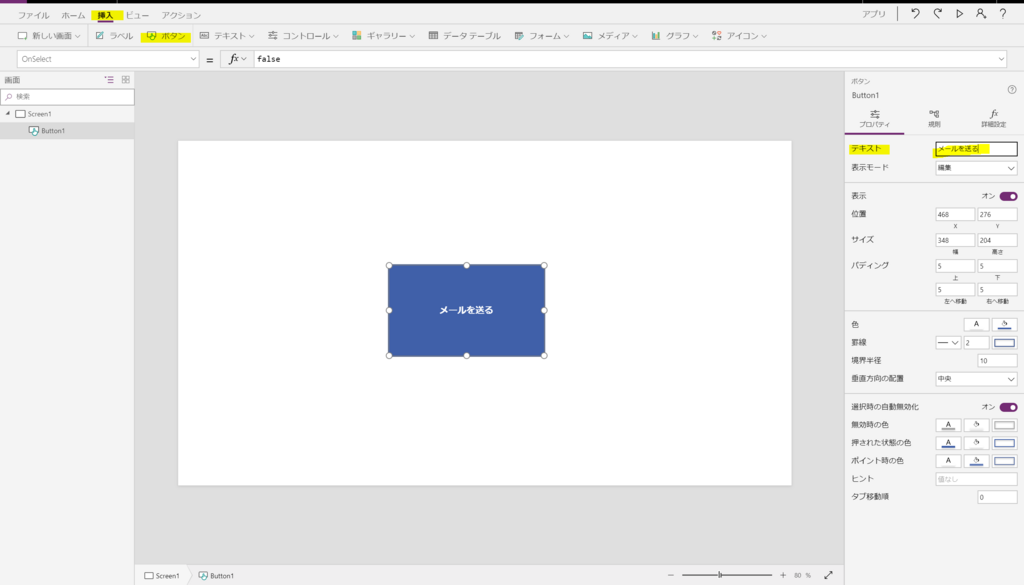Expand the formula bar chevron at right
Screen dimensions: 1024x585
[1001, 59]
